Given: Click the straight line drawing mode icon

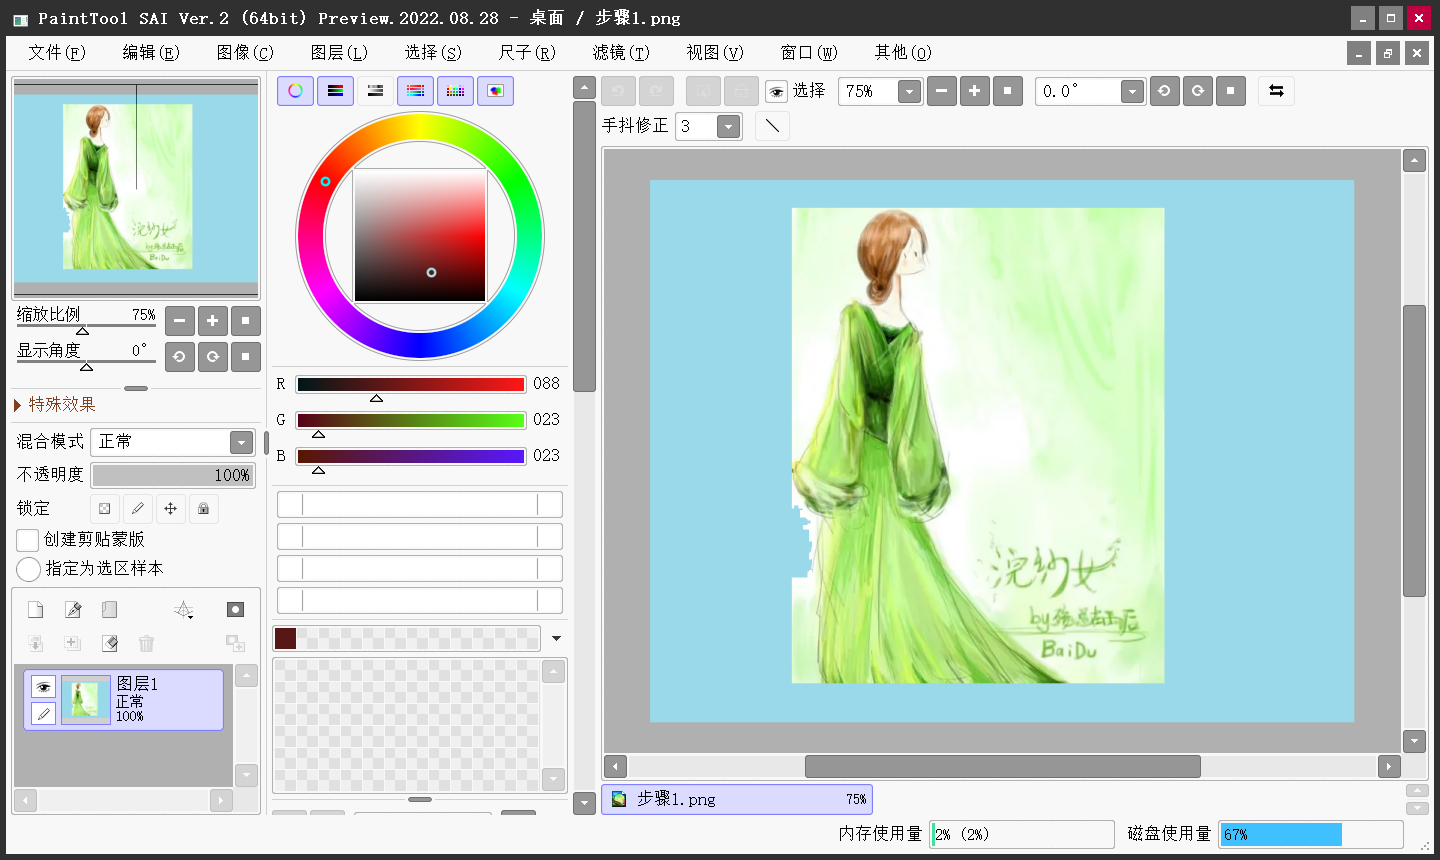Looking at the screenshot, I should (772, 126).
